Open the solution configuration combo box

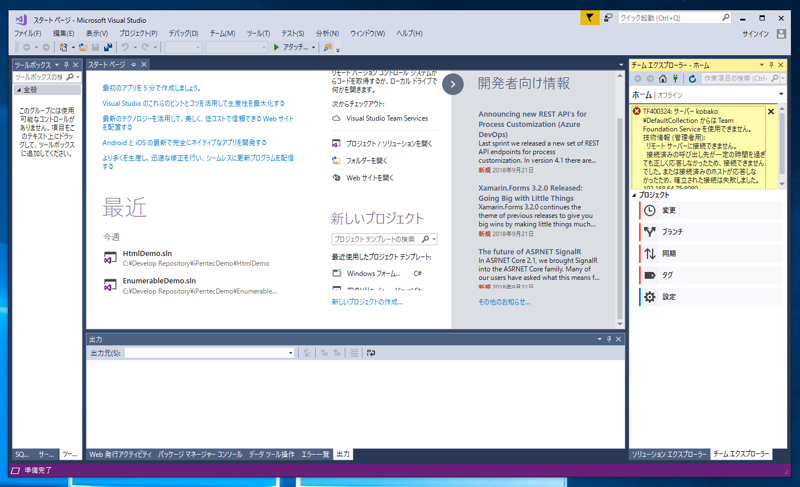(183, 47)
